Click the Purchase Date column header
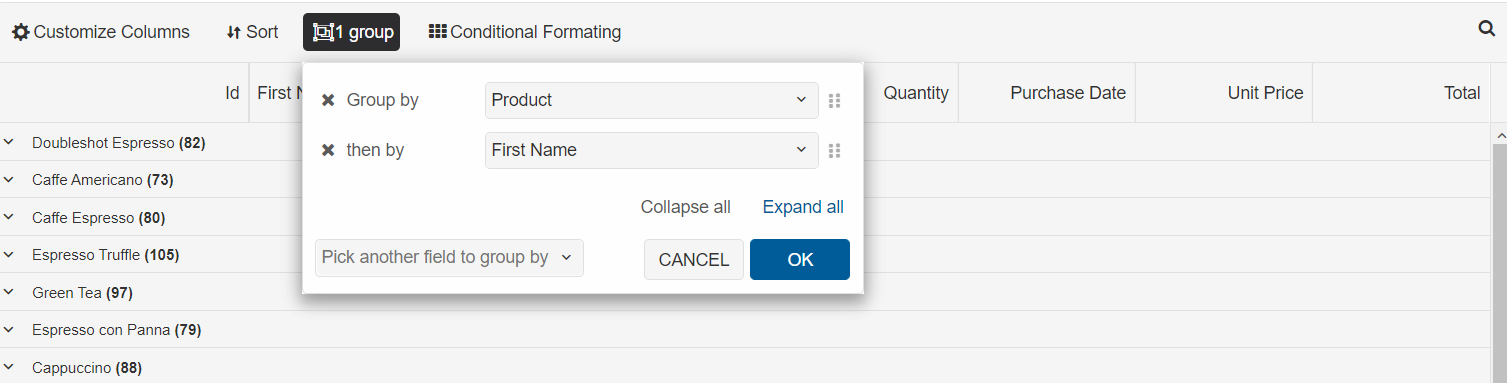Image resolution: width=1507 pixels, height=383 pixels. 1068,93
